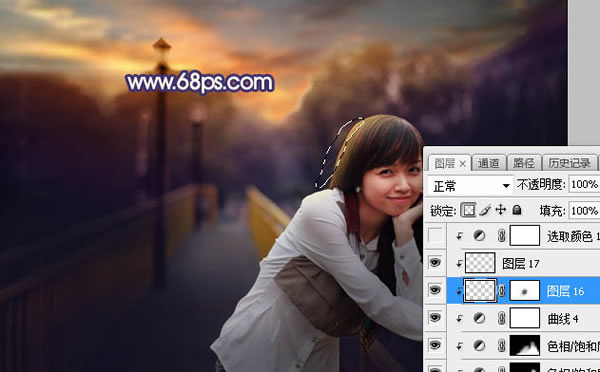
Task: Click adjustment icon of 选取颜色 layer
Action: click(479, 236)
